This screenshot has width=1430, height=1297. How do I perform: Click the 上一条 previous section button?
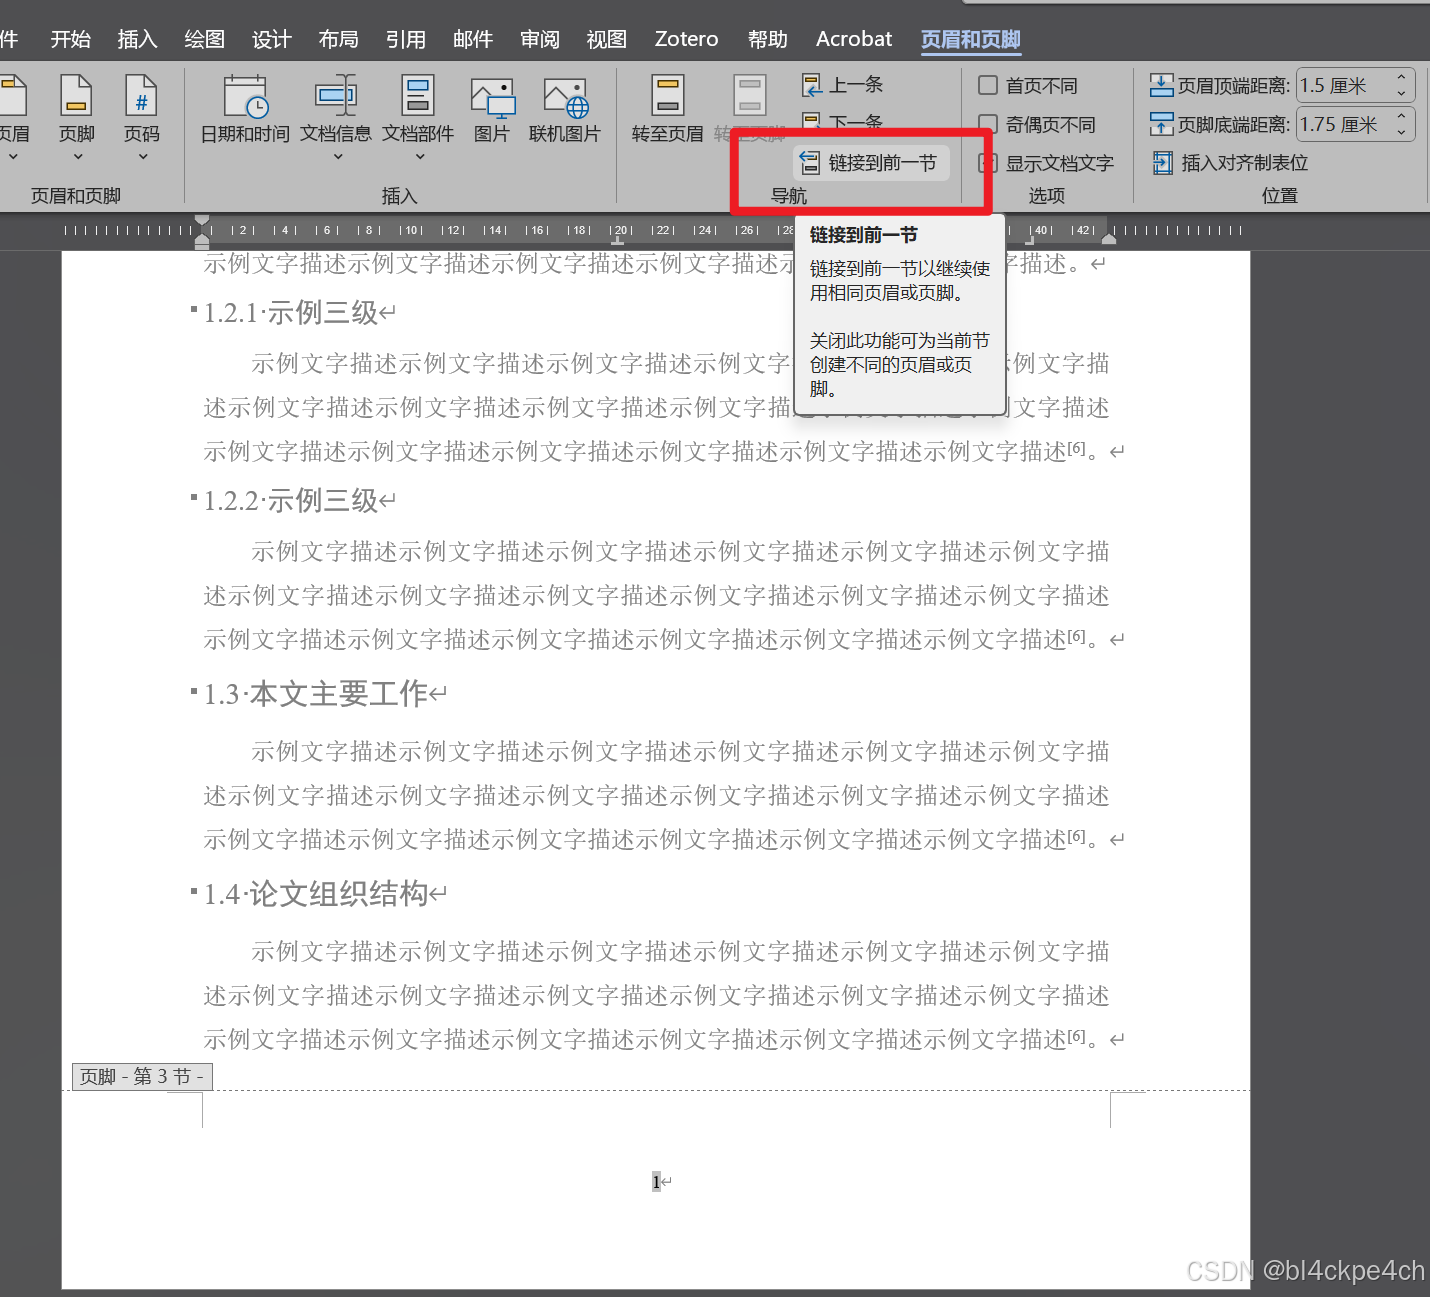(x=843, y=85)
